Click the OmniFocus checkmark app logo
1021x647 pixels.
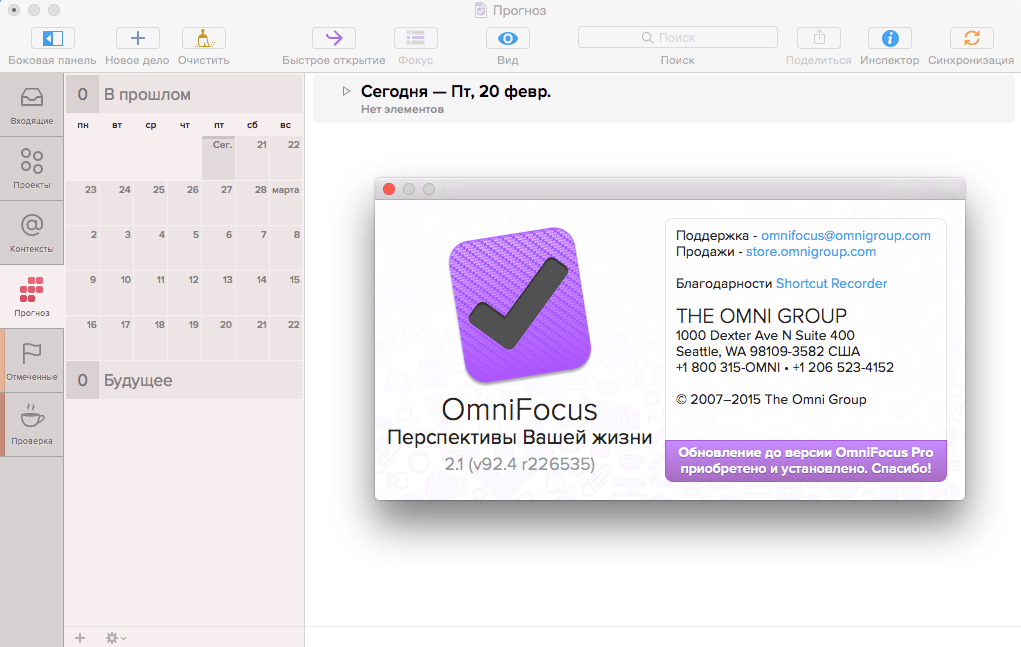(520, 305)
